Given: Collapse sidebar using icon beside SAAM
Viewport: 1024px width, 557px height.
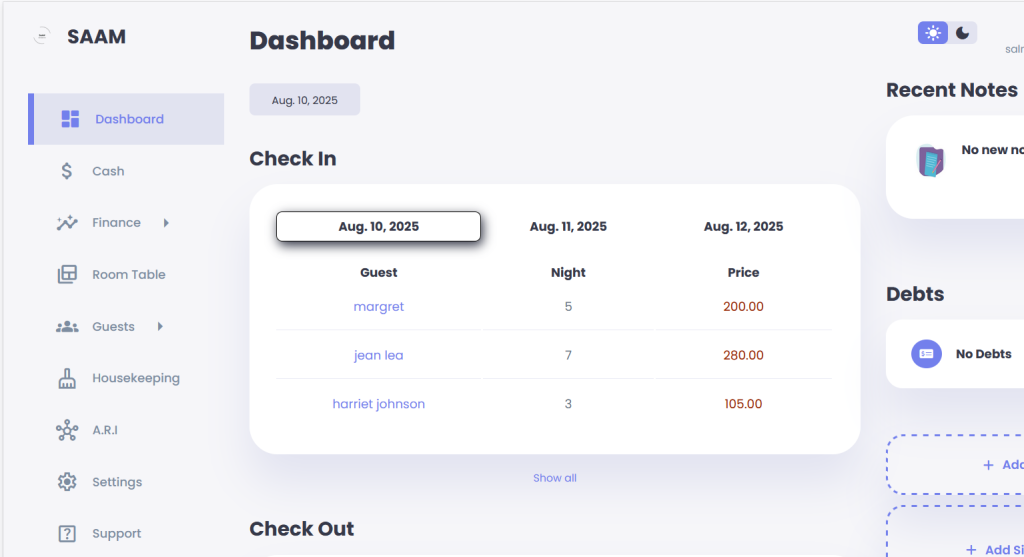Looking at the screenshot, I should pyautogui.click(x=42, y=36).
